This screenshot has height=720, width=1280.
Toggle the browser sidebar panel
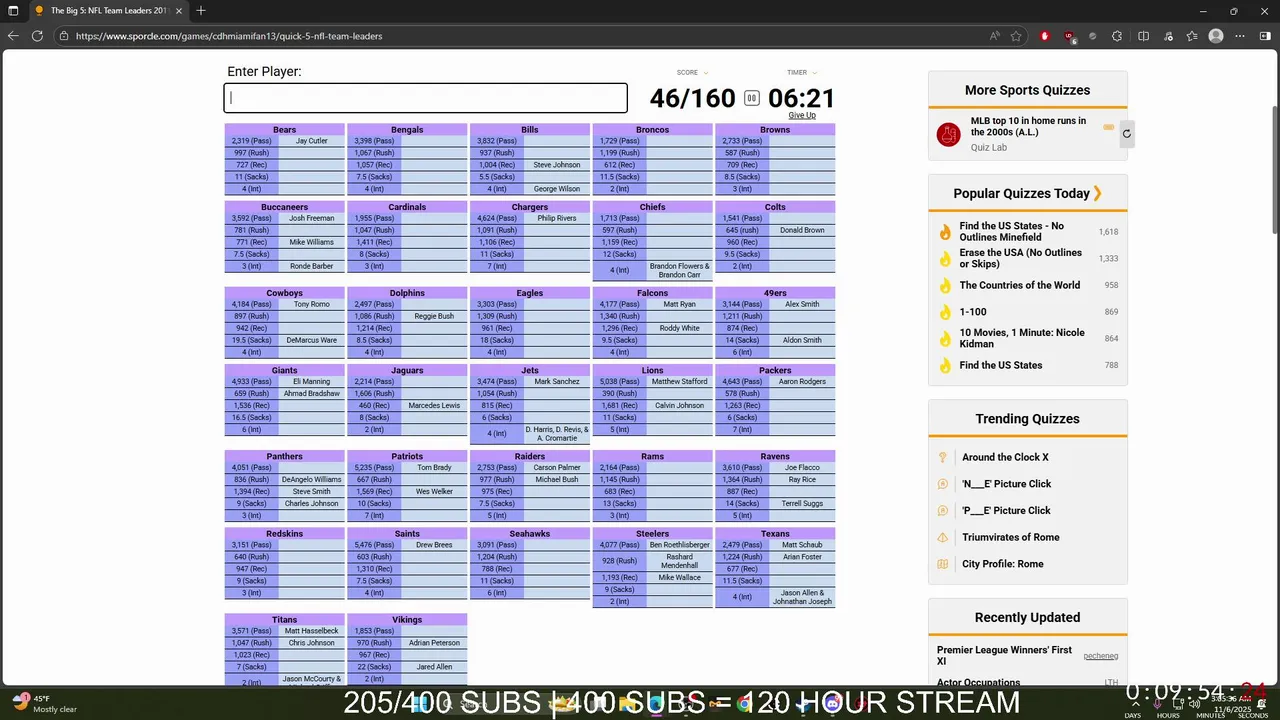(1265, 36)
